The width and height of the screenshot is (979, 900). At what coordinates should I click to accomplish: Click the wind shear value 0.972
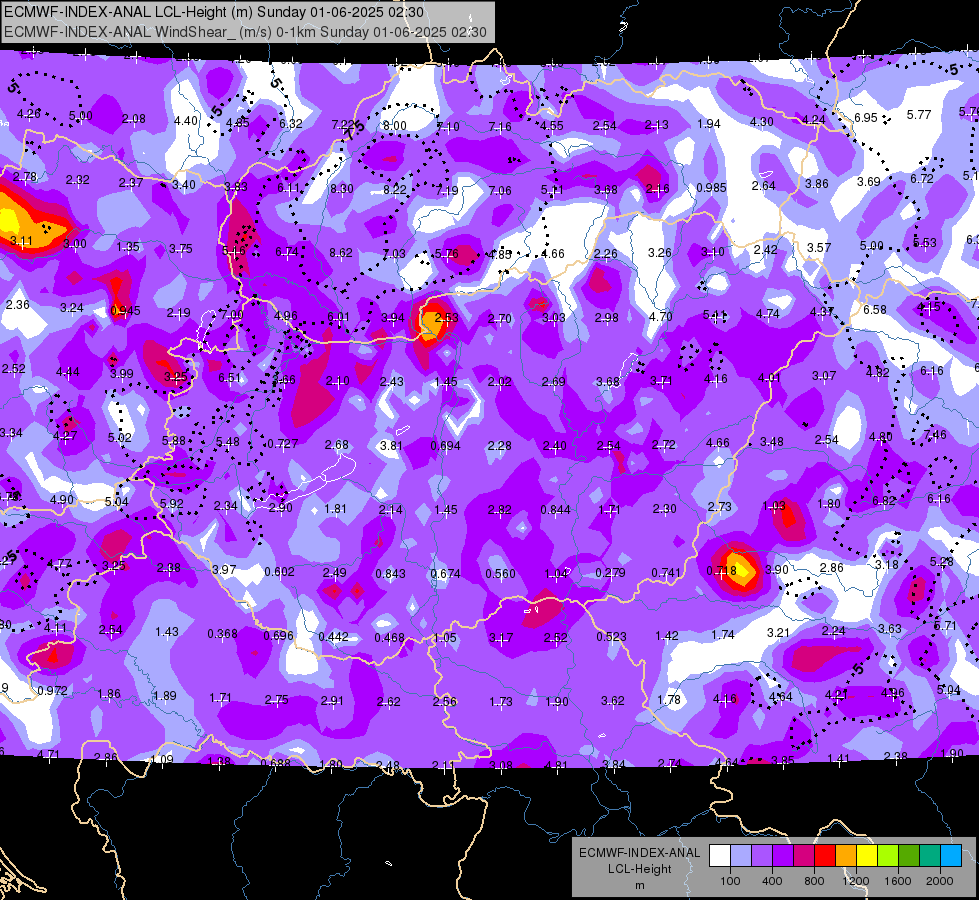point(52,691)
